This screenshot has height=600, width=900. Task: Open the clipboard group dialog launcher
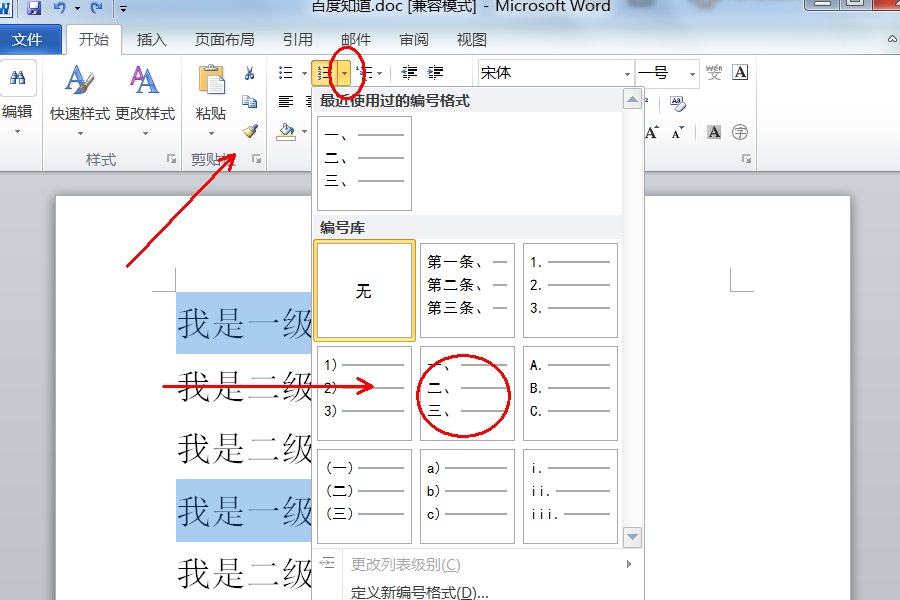(257, 159)
